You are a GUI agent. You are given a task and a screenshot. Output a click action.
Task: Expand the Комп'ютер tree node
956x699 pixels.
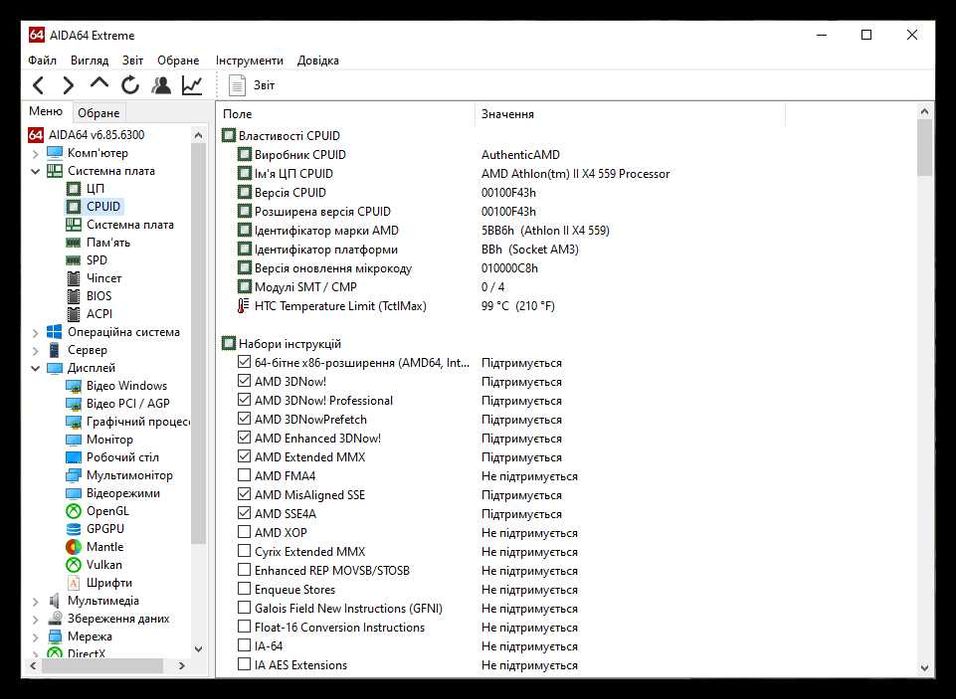35,154
